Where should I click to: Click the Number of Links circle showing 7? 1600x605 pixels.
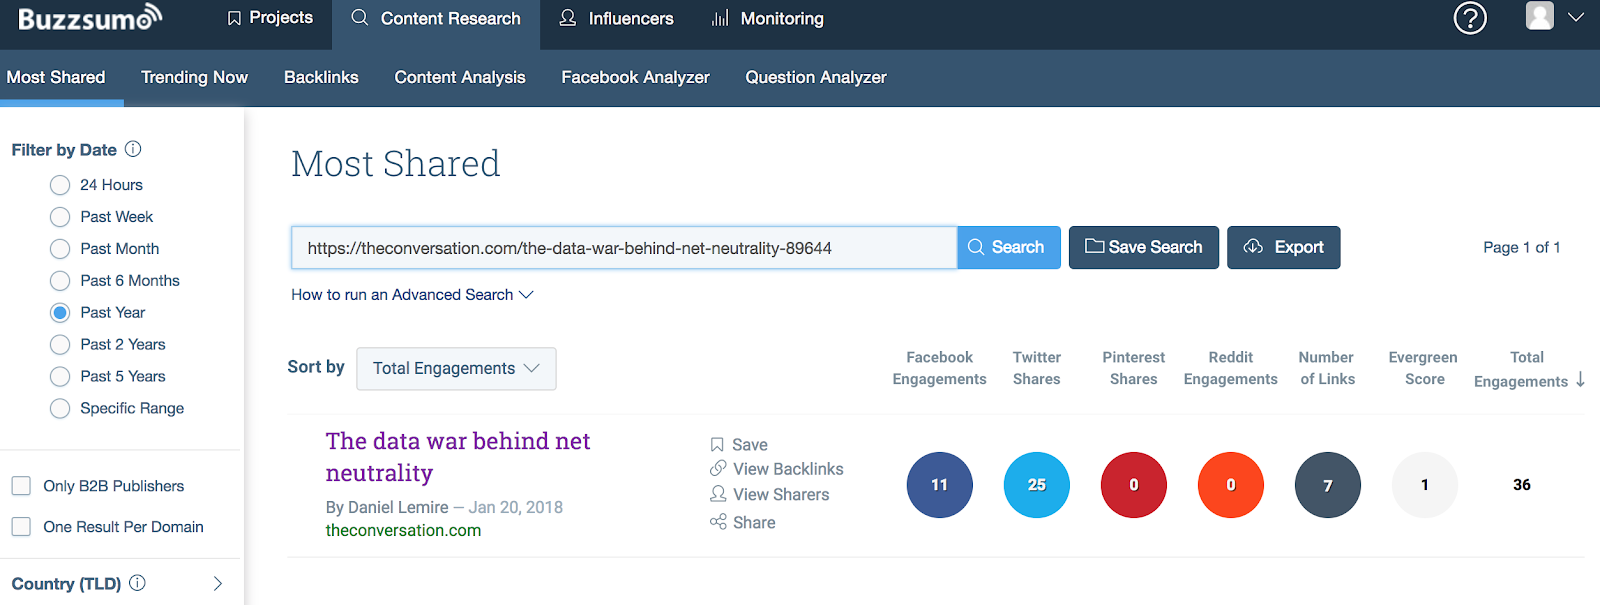(1328, 485)
